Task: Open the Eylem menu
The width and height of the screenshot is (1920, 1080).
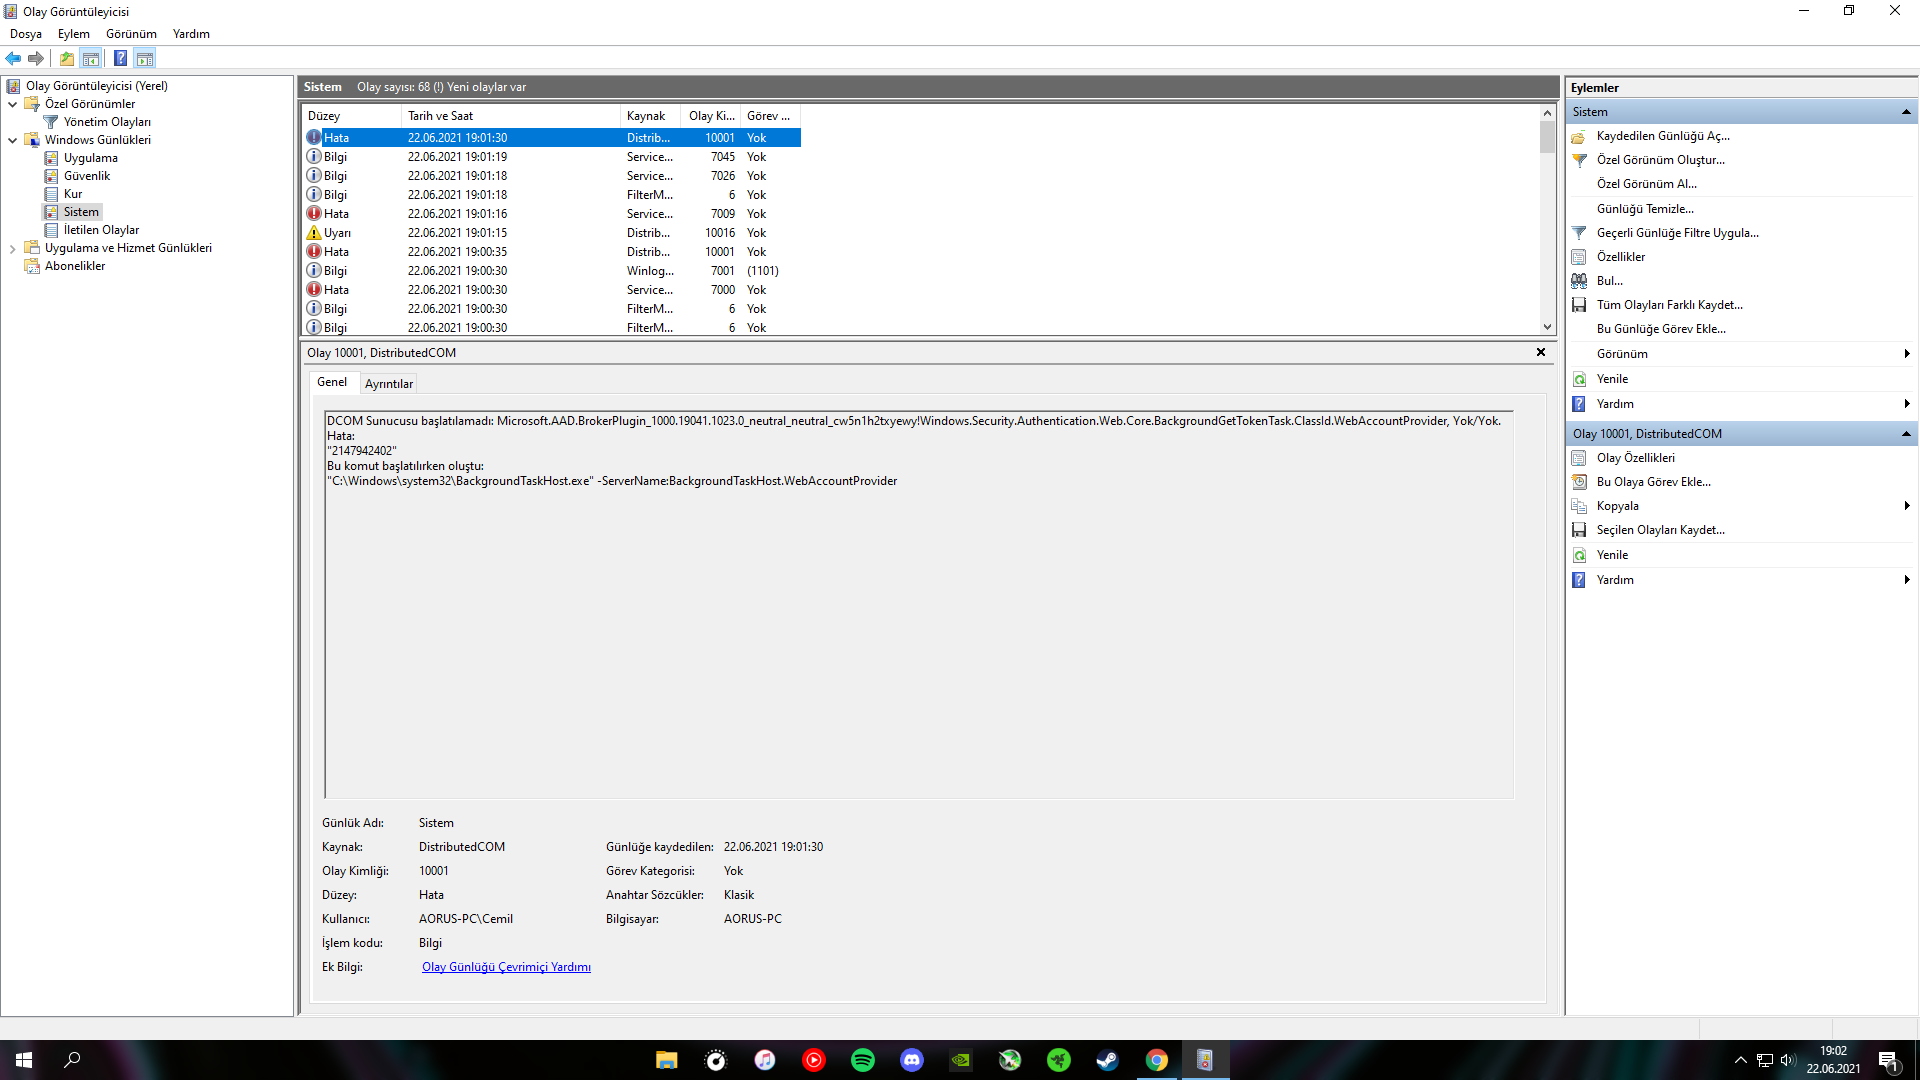Action: click(x=73, y=34)
